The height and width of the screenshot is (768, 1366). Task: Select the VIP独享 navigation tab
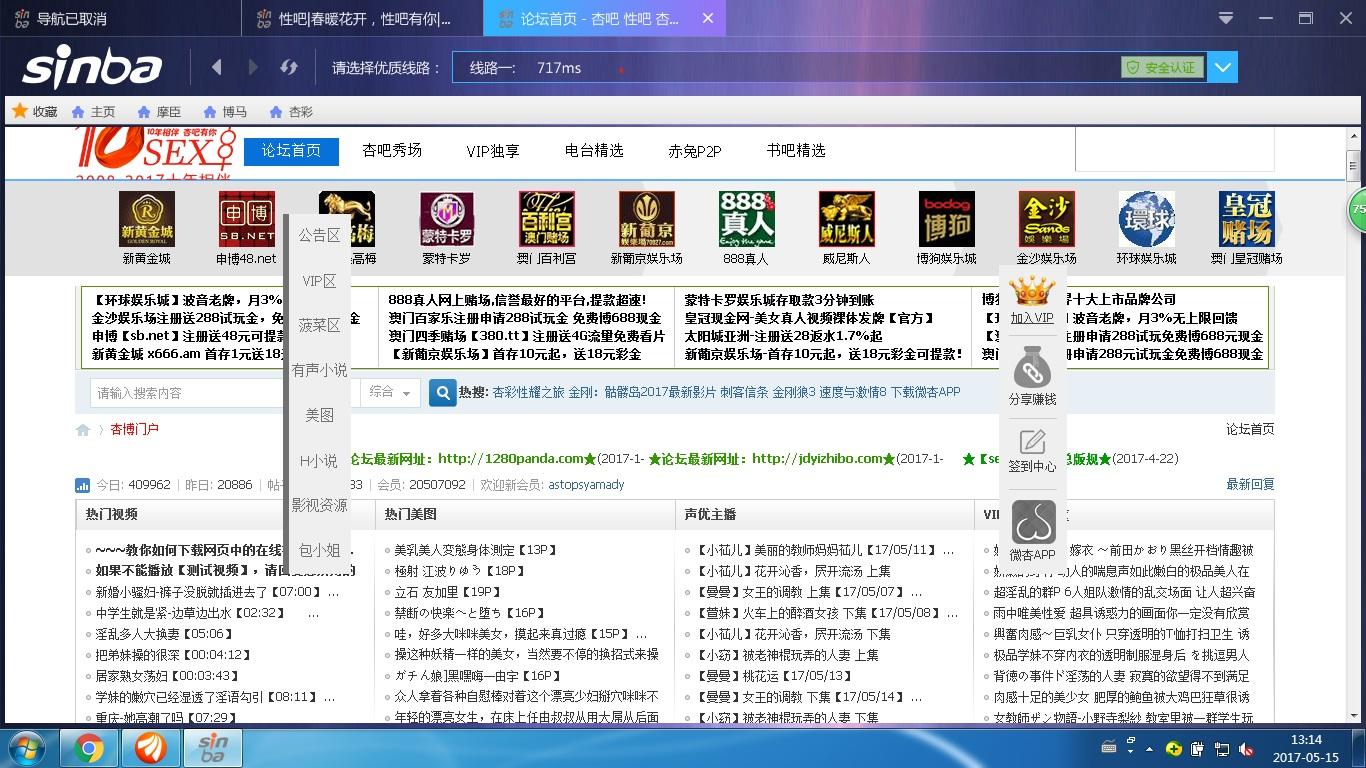click(493, 151)
